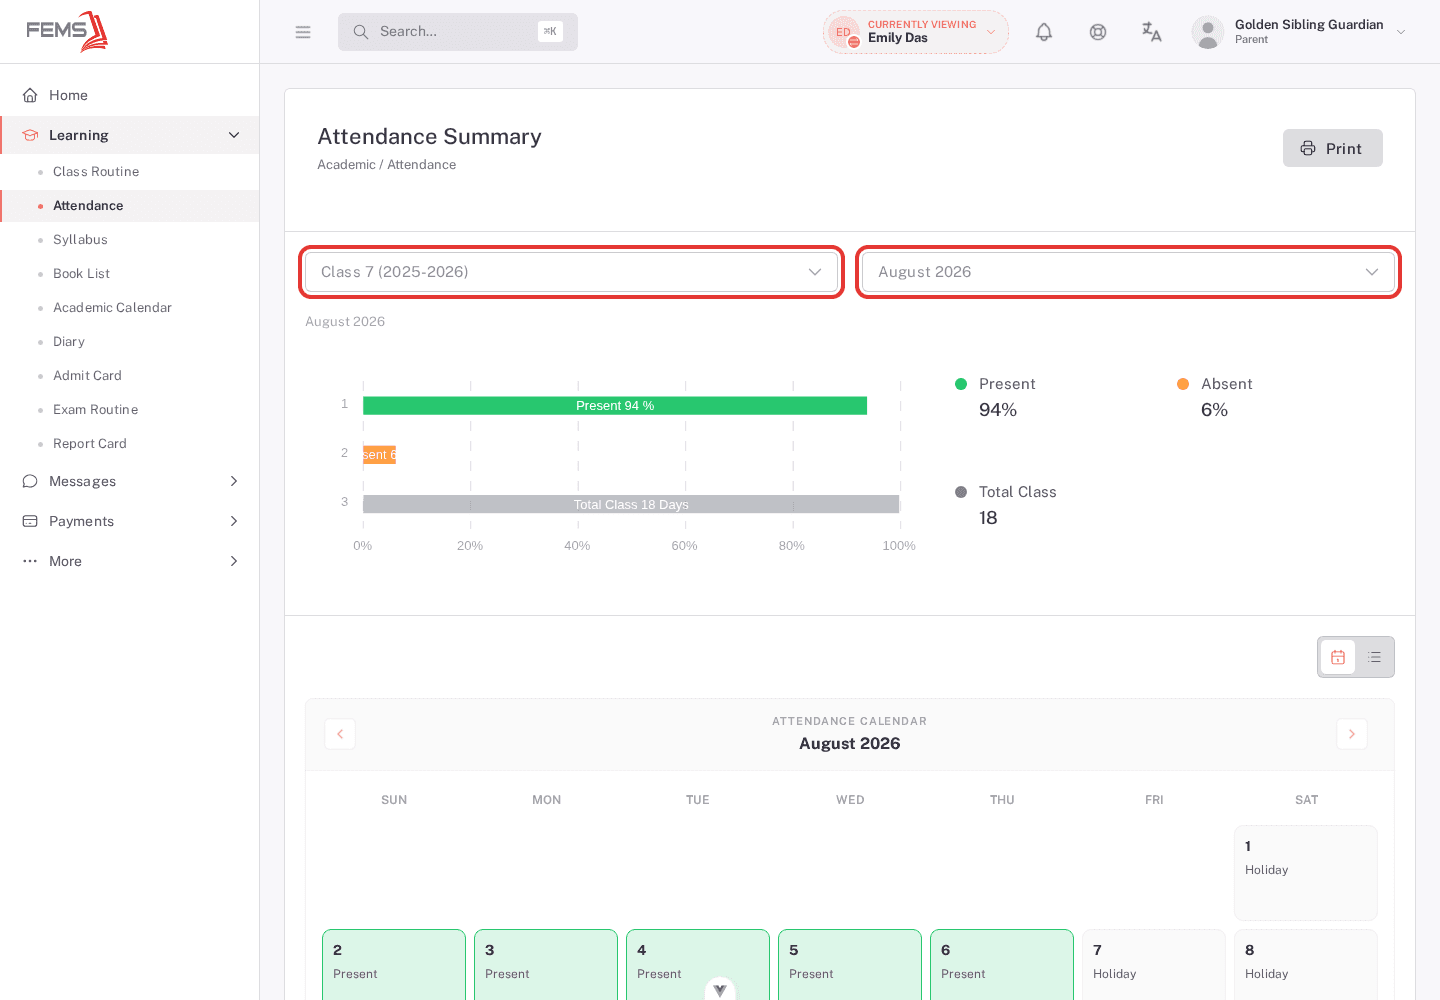Click the orange Absent legend dot
This screenshot has width=1440, height=1000.
coord(1183,384)
